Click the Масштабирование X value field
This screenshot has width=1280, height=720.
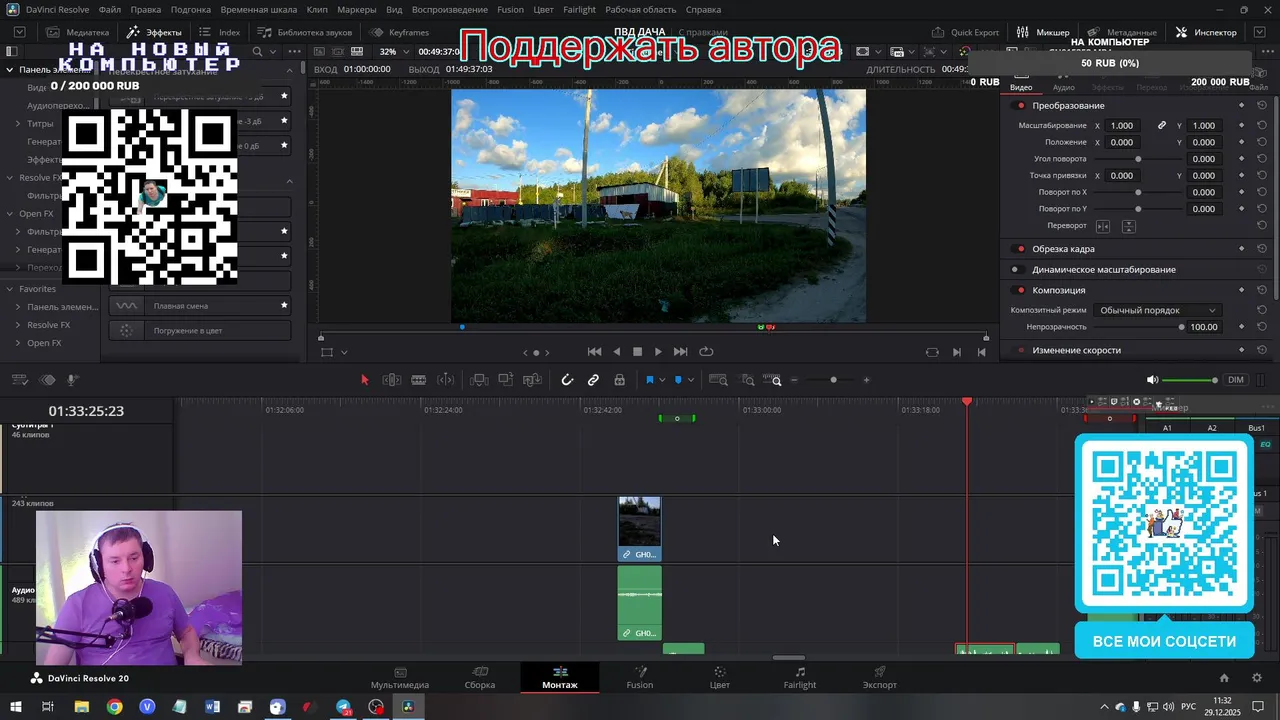tap(1123, 126)
